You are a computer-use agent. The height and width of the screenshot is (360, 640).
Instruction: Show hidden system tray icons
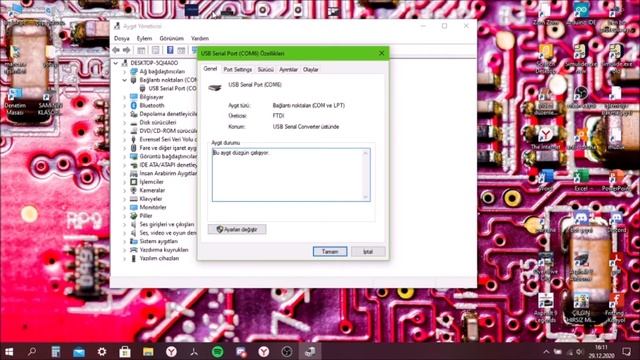pyautogui.click(x=546, y=351)
